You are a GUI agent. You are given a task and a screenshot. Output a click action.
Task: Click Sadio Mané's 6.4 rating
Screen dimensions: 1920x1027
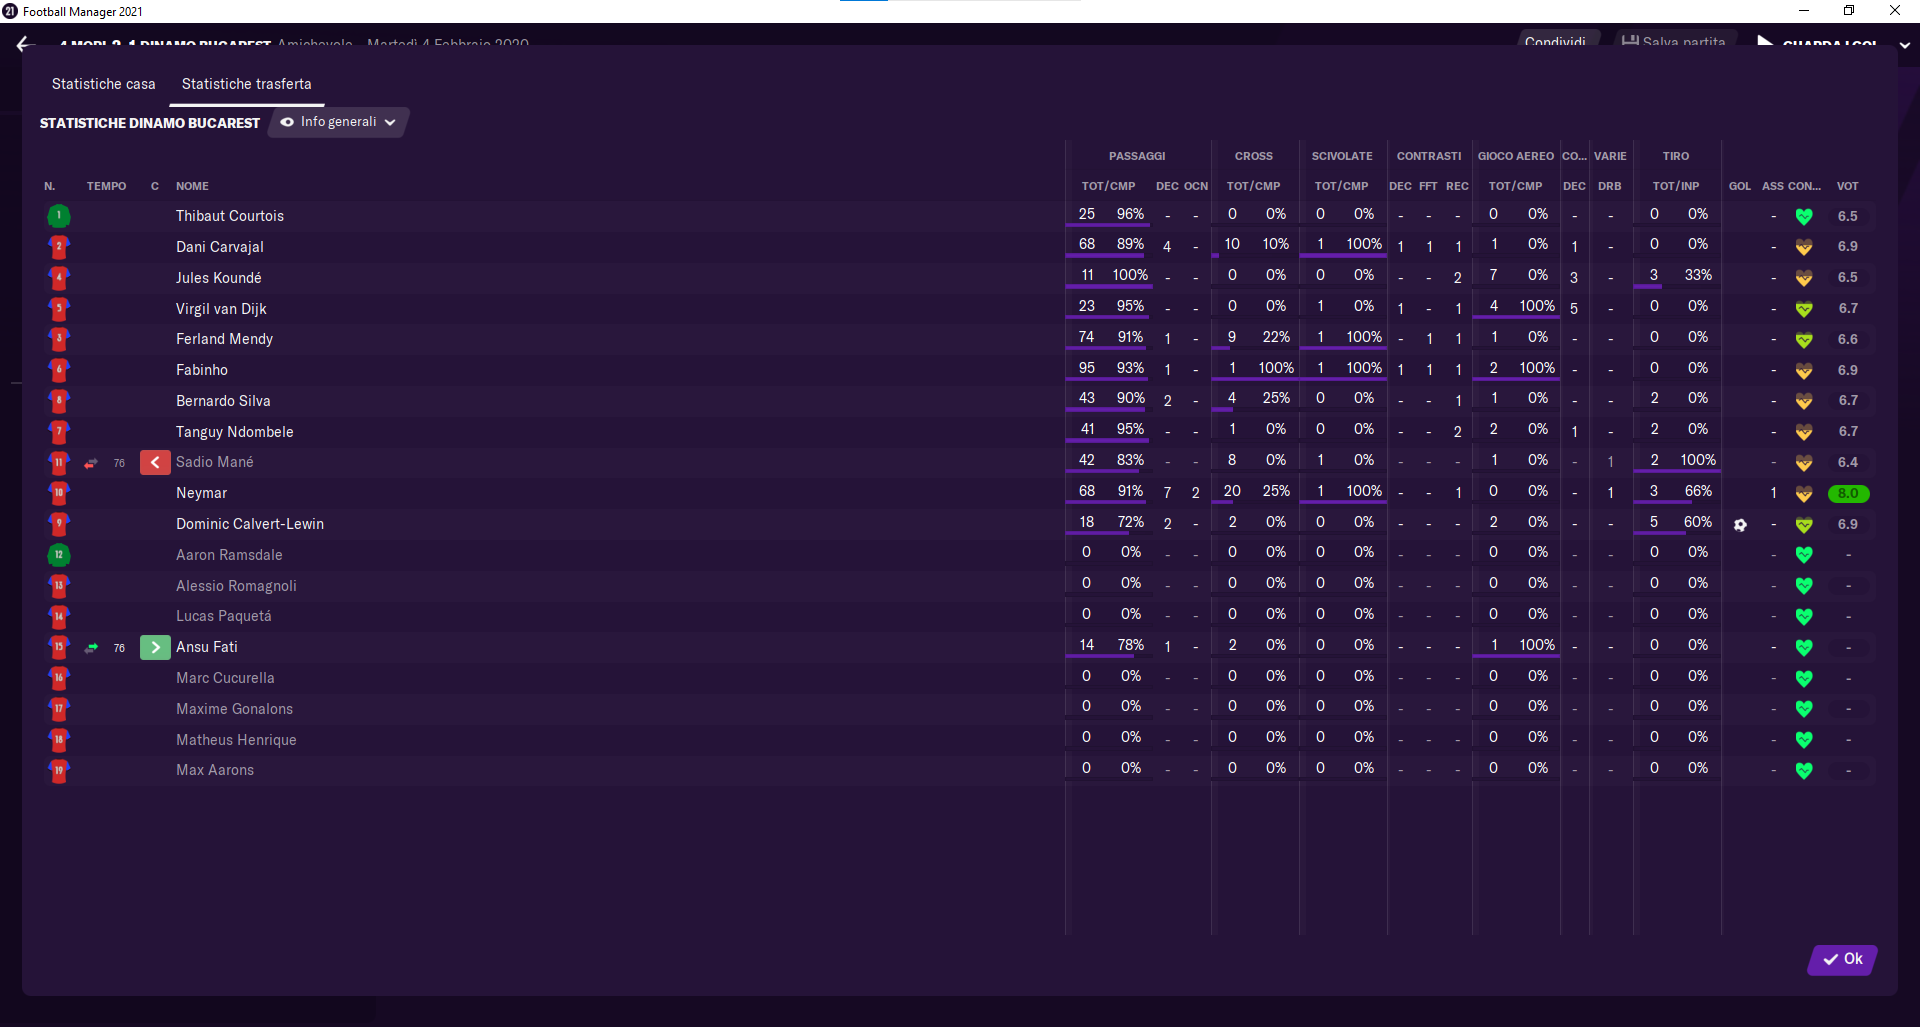[x=1847, y=463]
